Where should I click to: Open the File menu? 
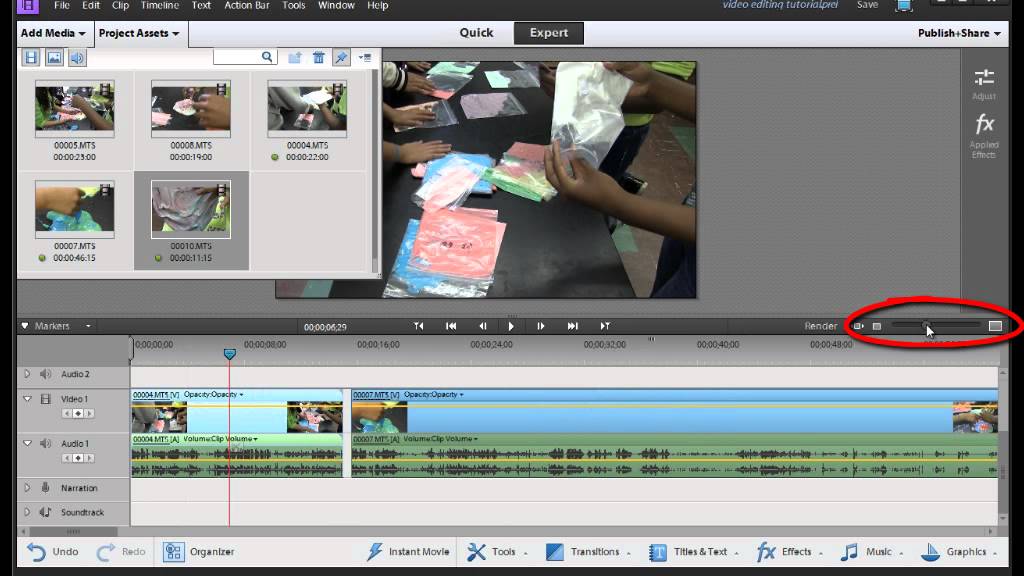62,5
